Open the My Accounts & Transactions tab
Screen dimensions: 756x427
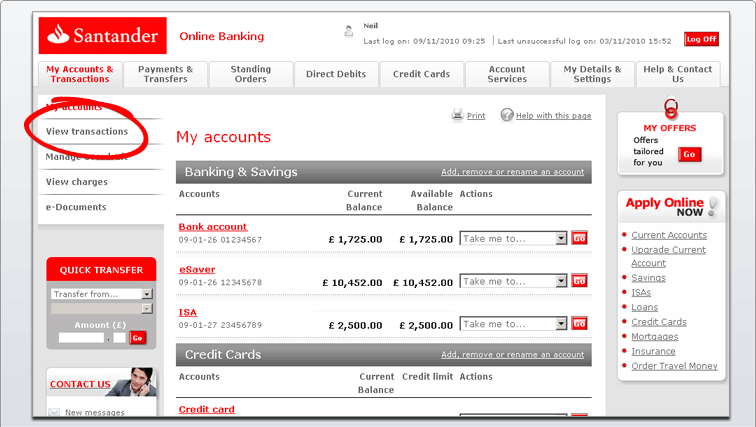[80, 74]
